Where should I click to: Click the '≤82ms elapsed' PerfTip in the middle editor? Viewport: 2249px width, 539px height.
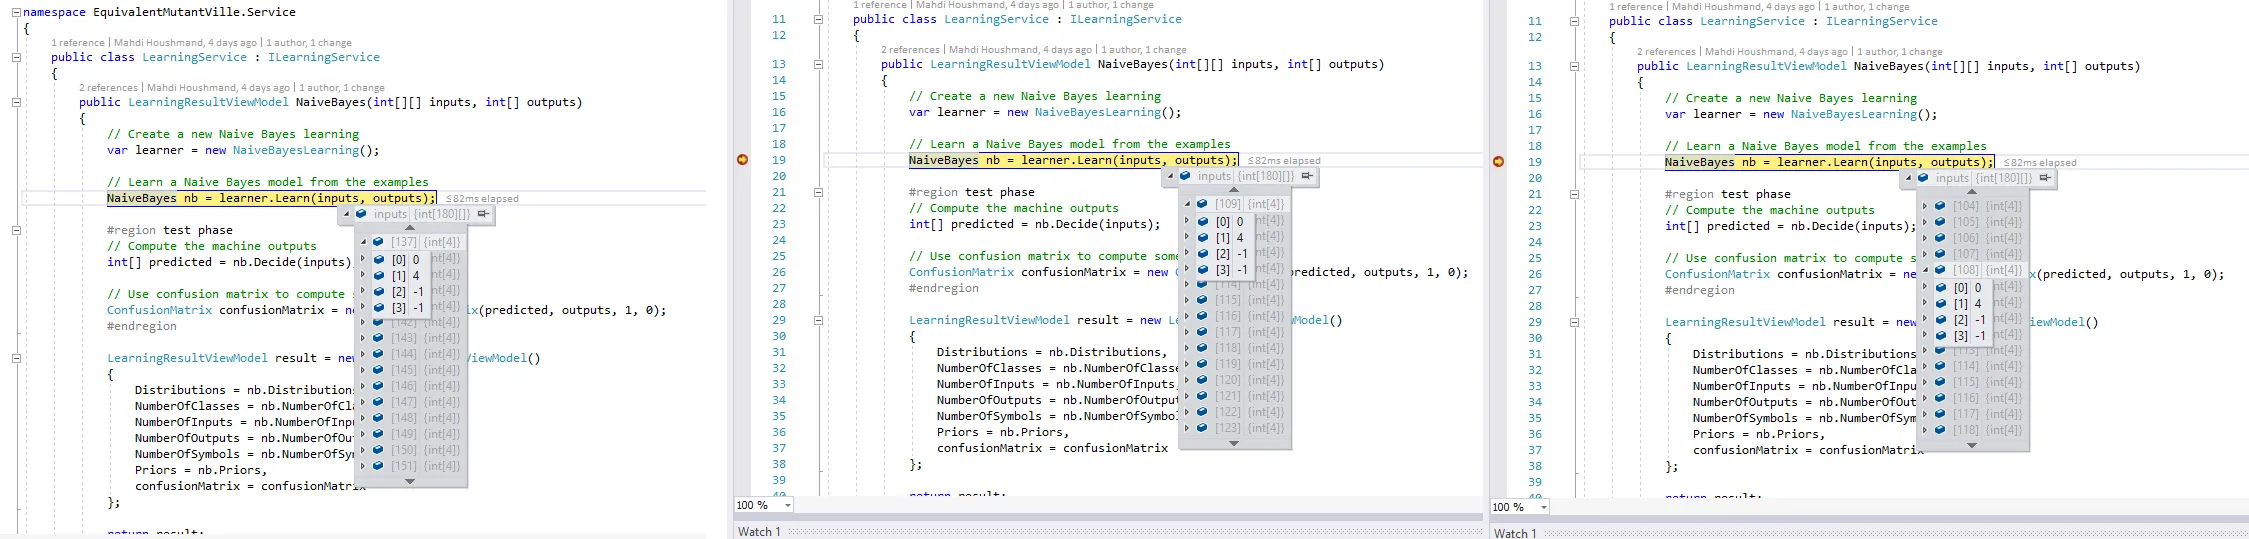coord(1284,161)
